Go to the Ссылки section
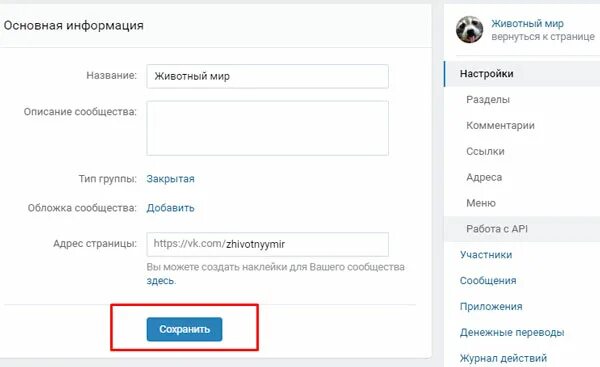The height and width of the screenshot is (367, 600). tap(485, 151)
